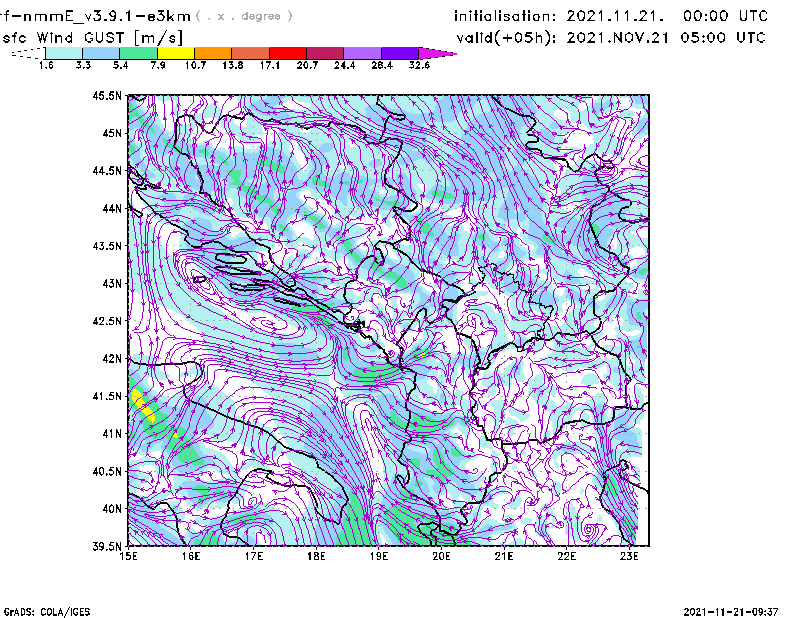800x618 pixels.
Task: Click the light cyan 1.6–3.3 legend swatch
Action: click(x=64, y=53)
